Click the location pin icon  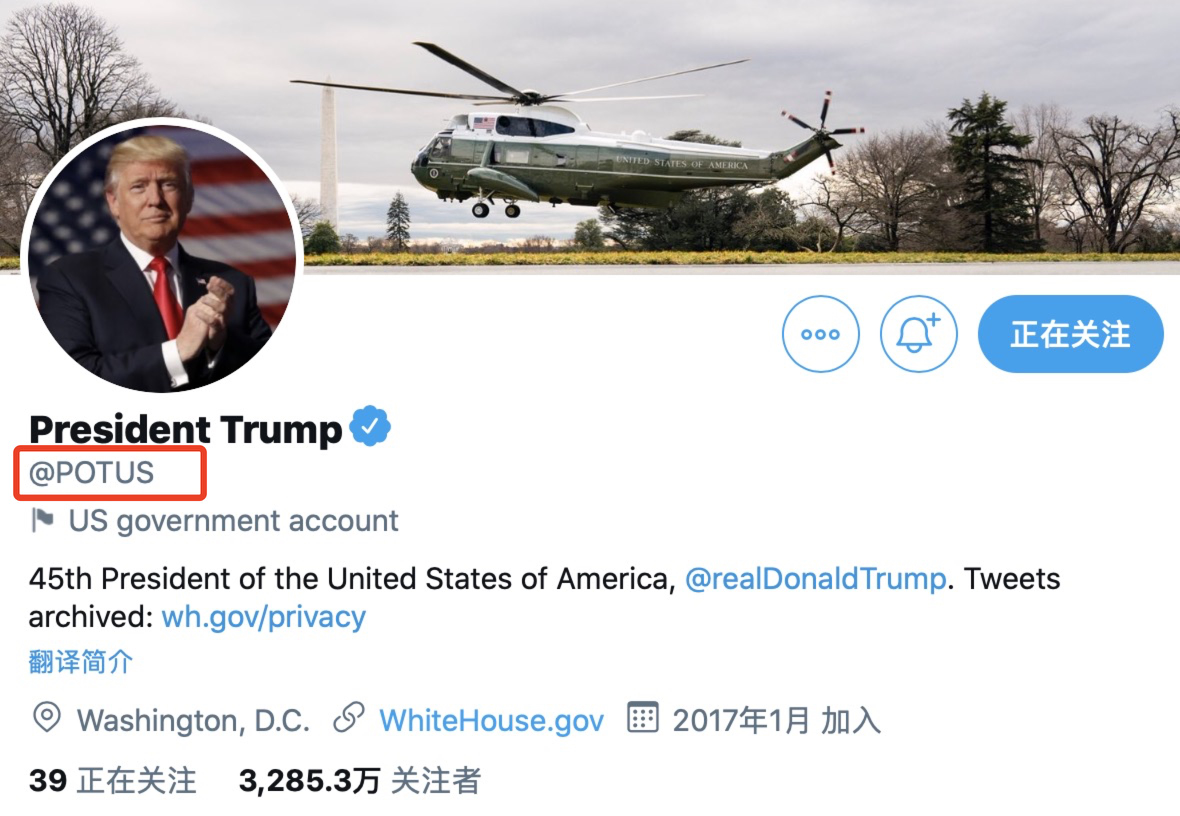click(x=47, y=718)
